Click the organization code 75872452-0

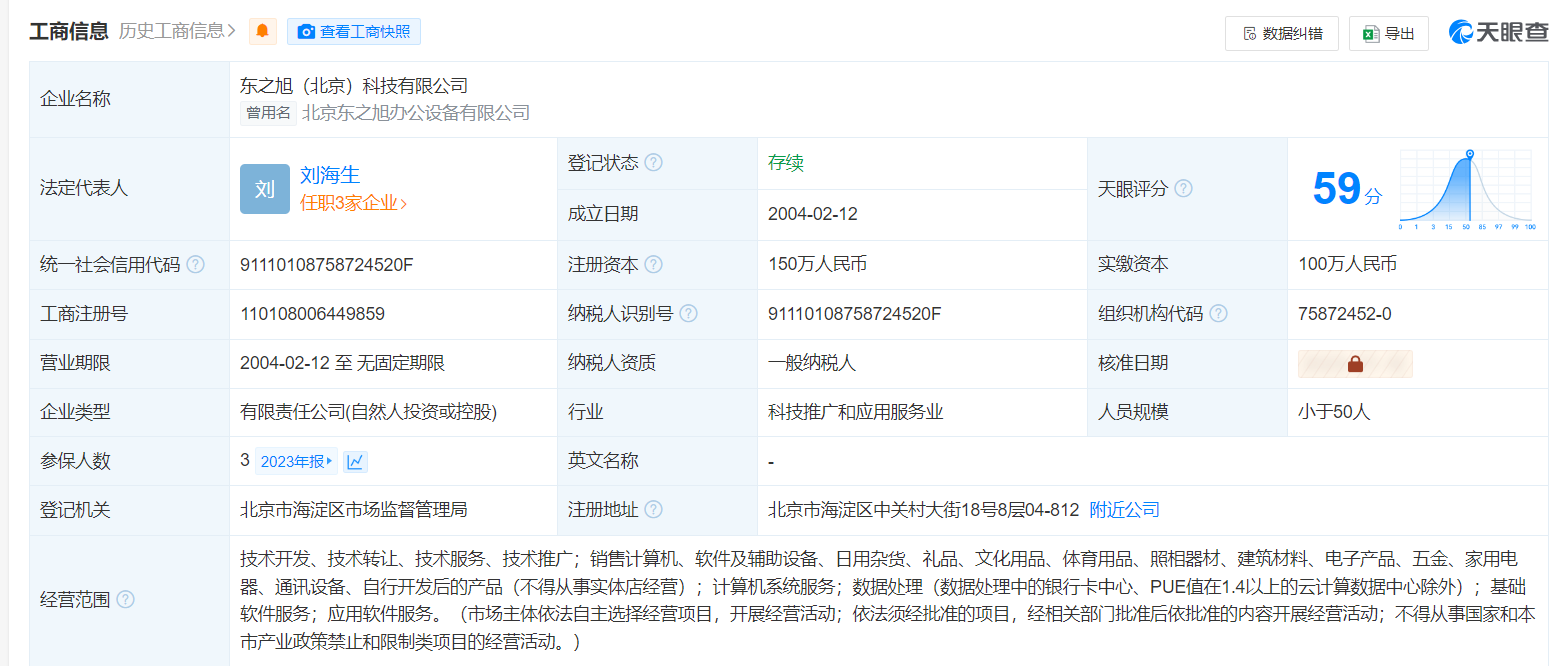coord(1345,314)
